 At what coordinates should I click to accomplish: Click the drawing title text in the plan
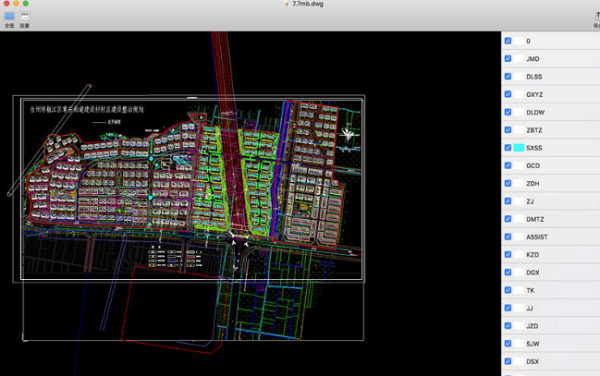[87, 109]
